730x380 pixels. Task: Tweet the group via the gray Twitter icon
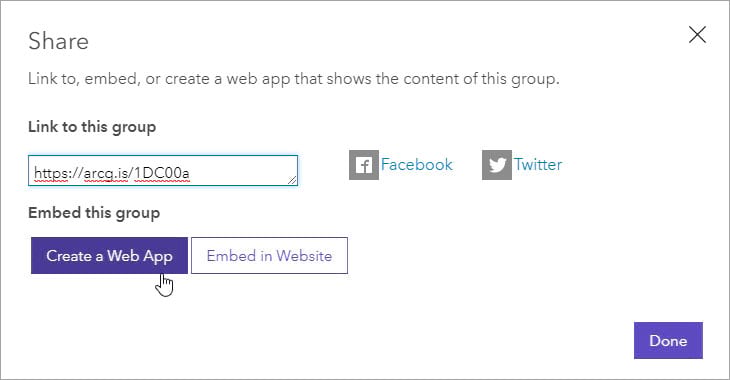pos(497,165)
